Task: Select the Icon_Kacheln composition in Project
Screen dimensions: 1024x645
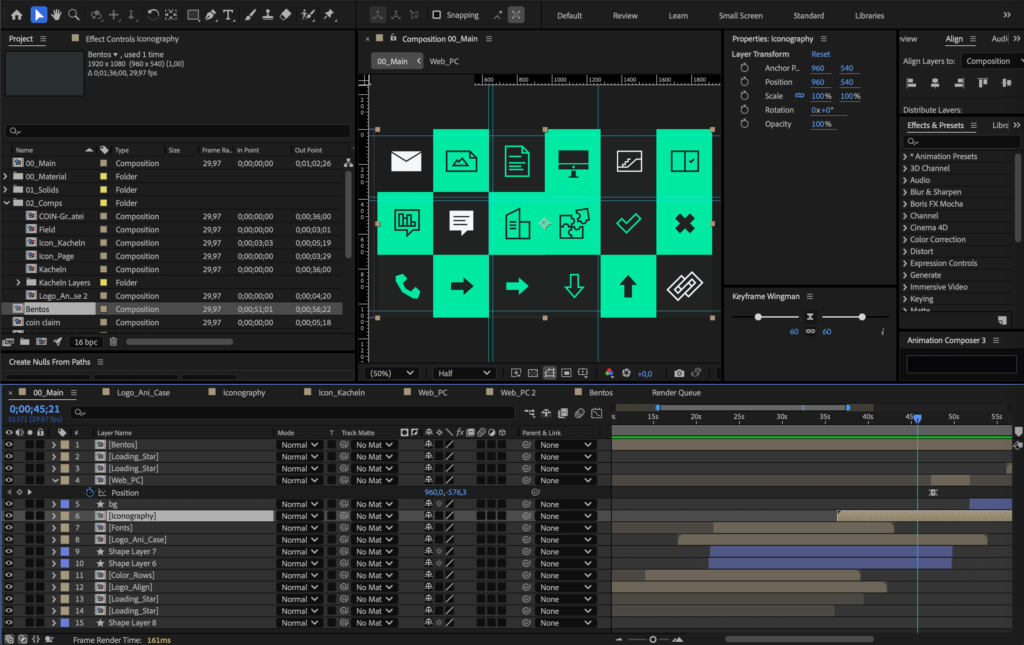Action: click(x=61, y=243)
